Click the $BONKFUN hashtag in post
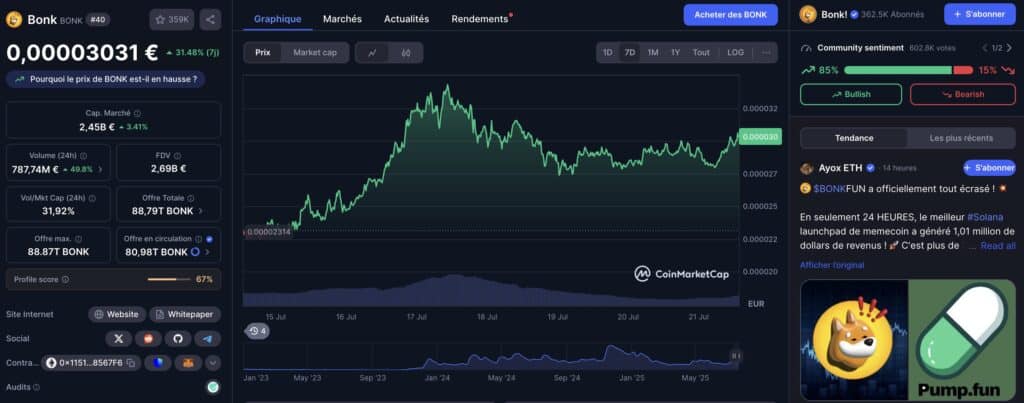Viewport: 1024px width, 403px height. point(827,189)
